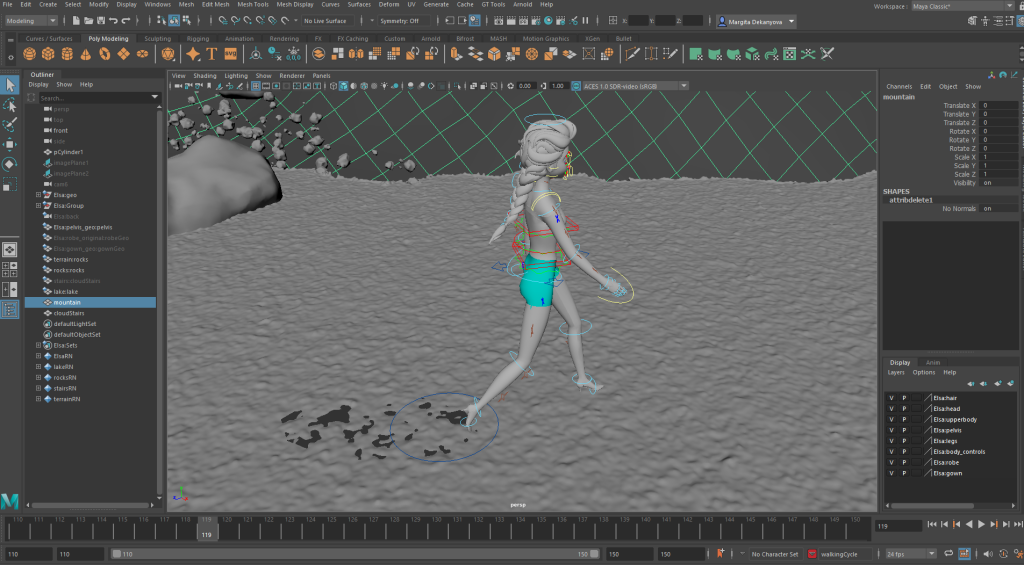
Task: Toggle playback P of Elsa:legs layer
Action: [x=904, y=441]
